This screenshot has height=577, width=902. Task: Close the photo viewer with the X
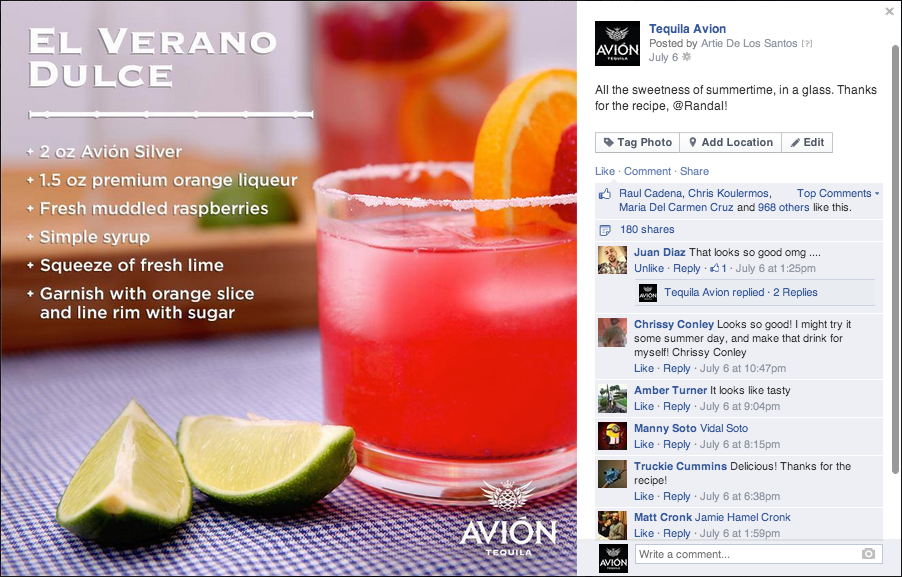pyautogui.click(x=889, y=11)
